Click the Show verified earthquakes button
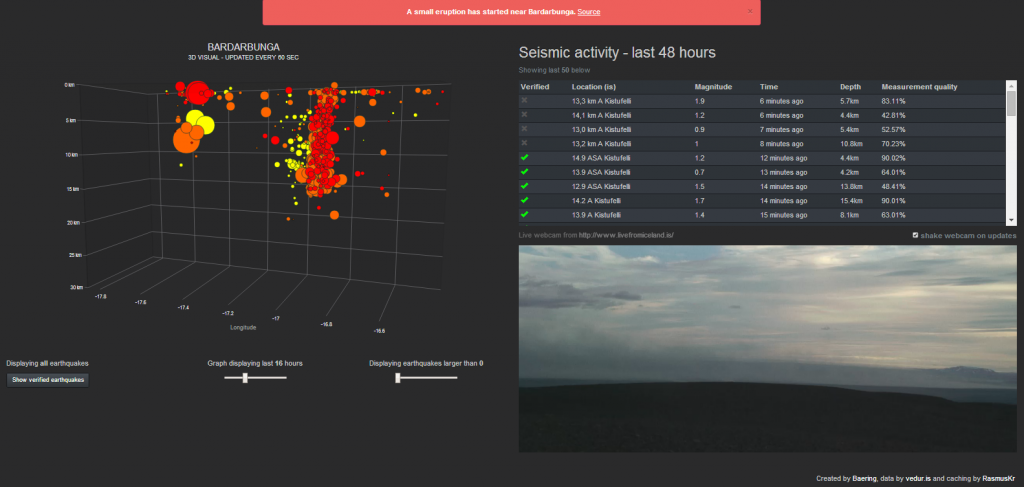This screenshot has height=487, width=1024. click(x=48, y=380)
